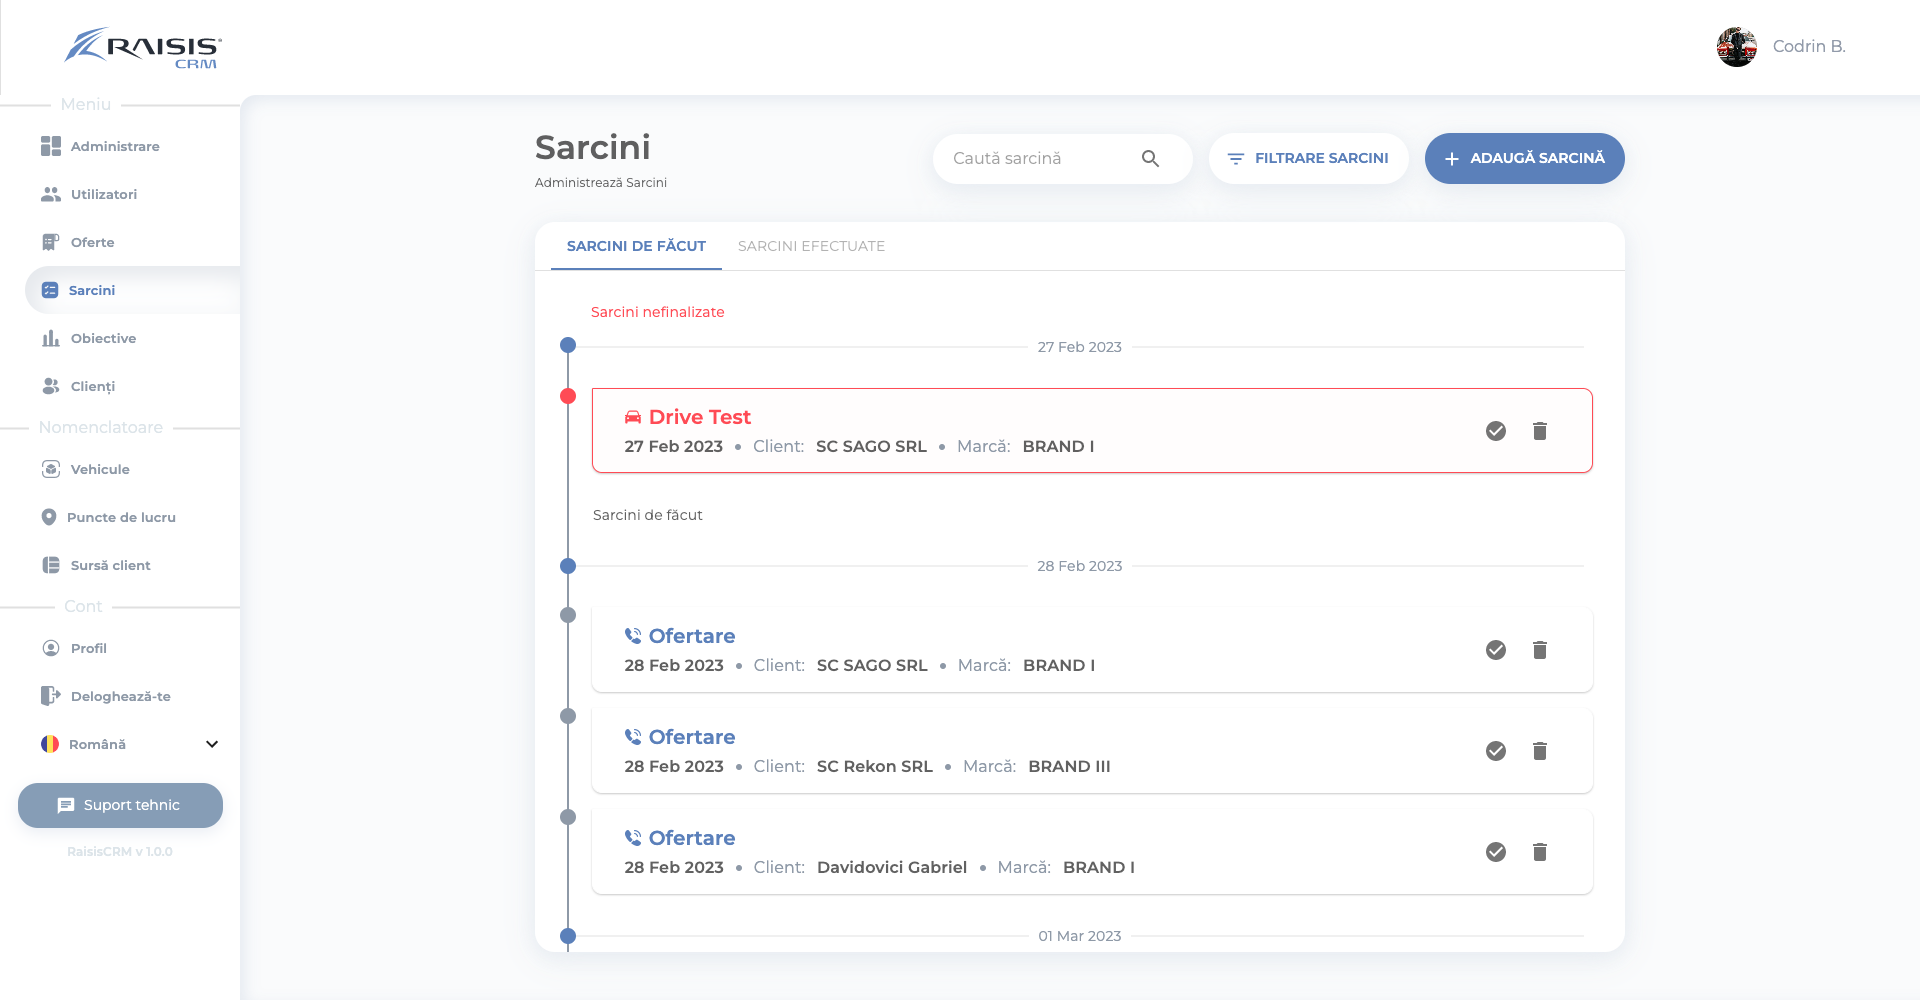The width and height of the screenshot is (1920, 1000).
Task: Go to Utilizatori in the sidebar
Action: tap(103, 194)
